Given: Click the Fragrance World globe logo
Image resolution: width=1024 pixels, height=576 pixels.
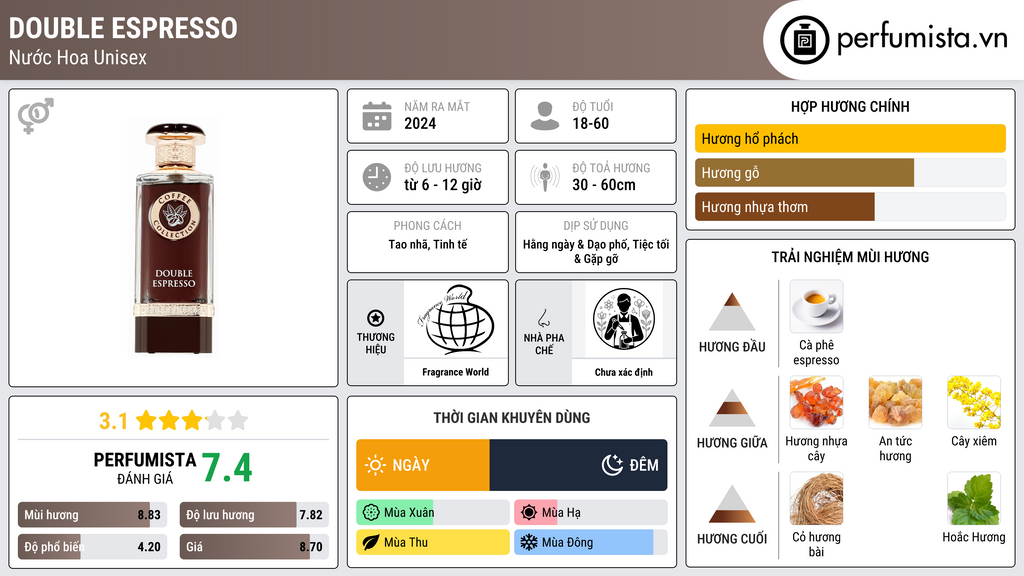Looking at the screenshot, I should [x=455, y=319].
